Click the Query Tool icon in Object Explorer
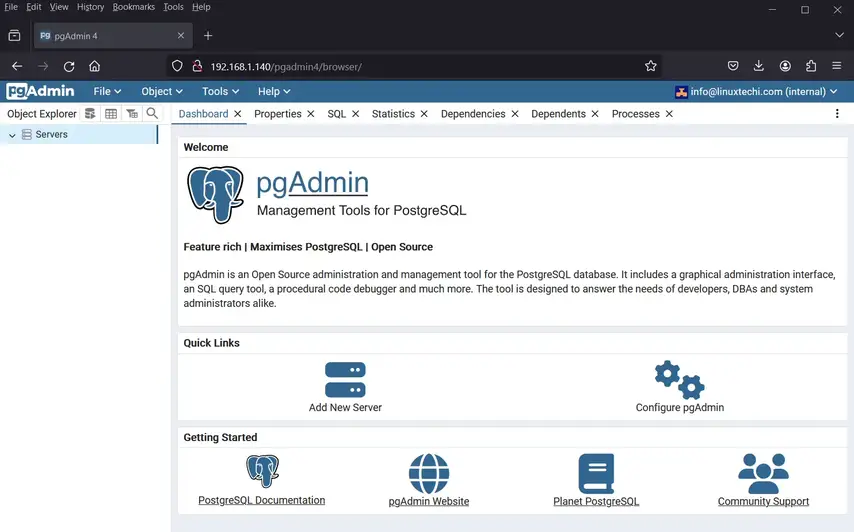Screen dimensions: 854x532 point(91,114)
